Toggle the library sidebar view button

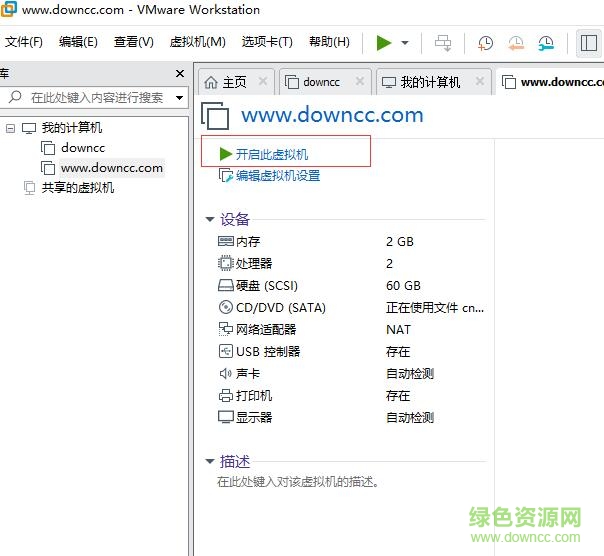tap(589, 43)
